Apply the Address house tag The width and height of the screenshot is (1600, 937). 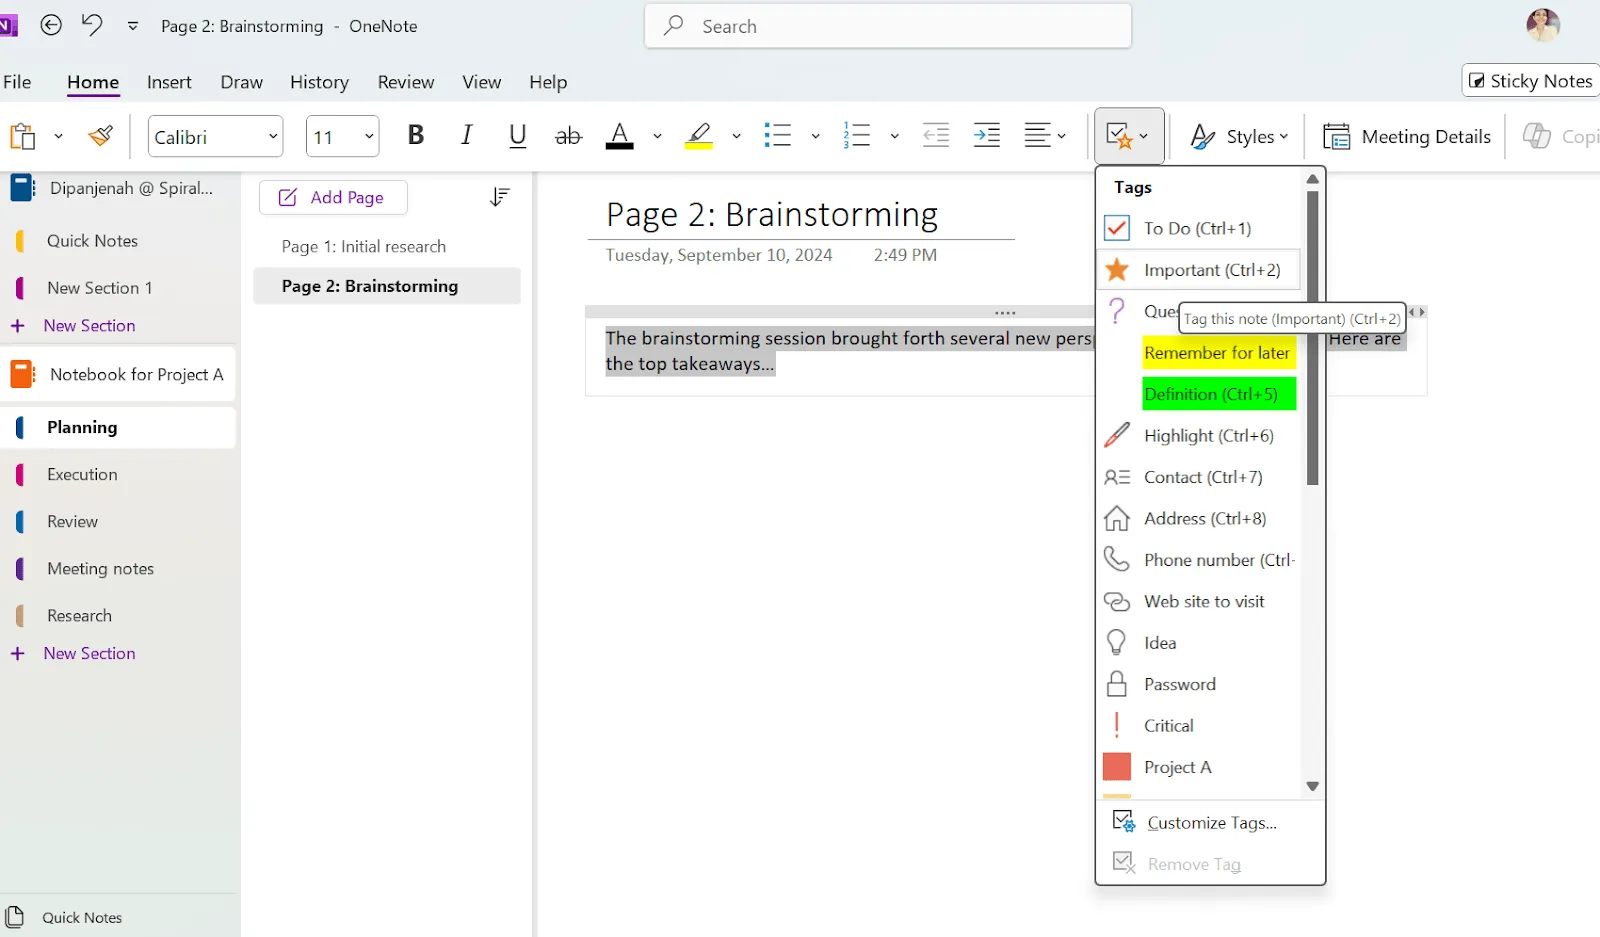tap(1198, 519)
